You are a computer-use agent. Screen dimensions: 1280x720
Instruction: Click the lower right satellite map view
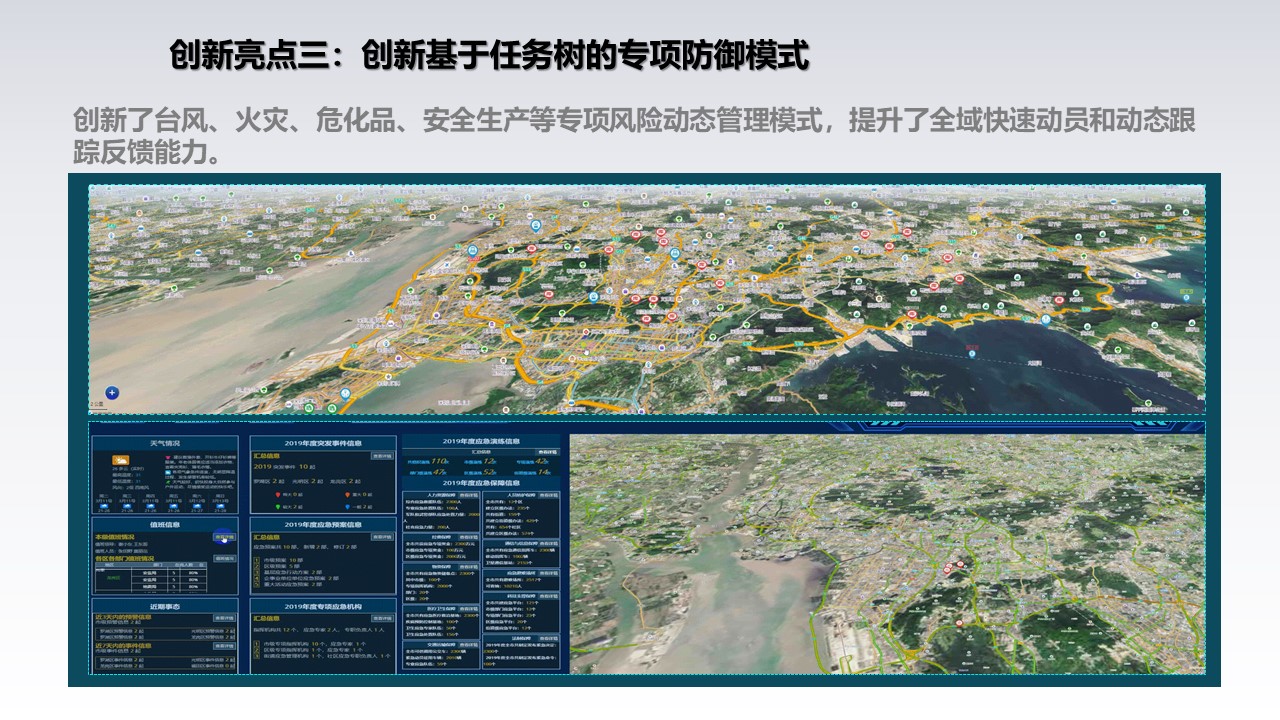tap(887, 554)
